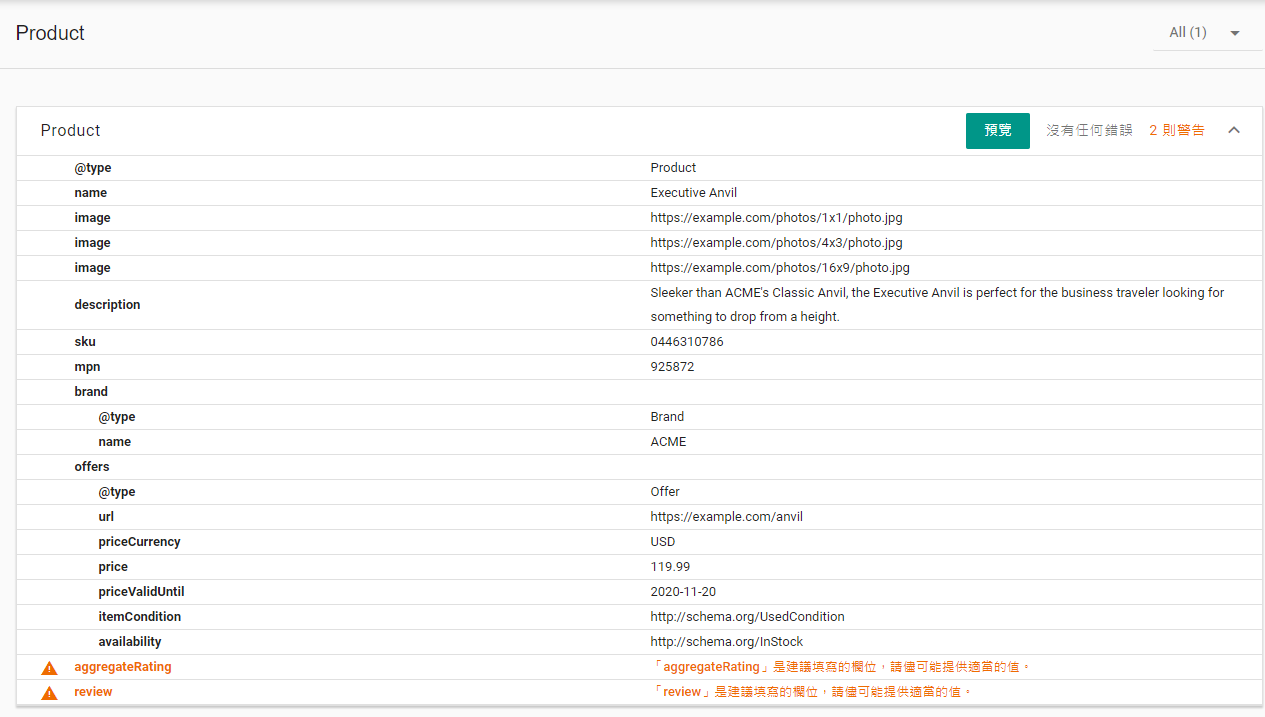Image resolution: width=1265 pixels, height=717 pixels.
Task: Click the aggregateRating warning triangle icon
Action: pos(49,668)
